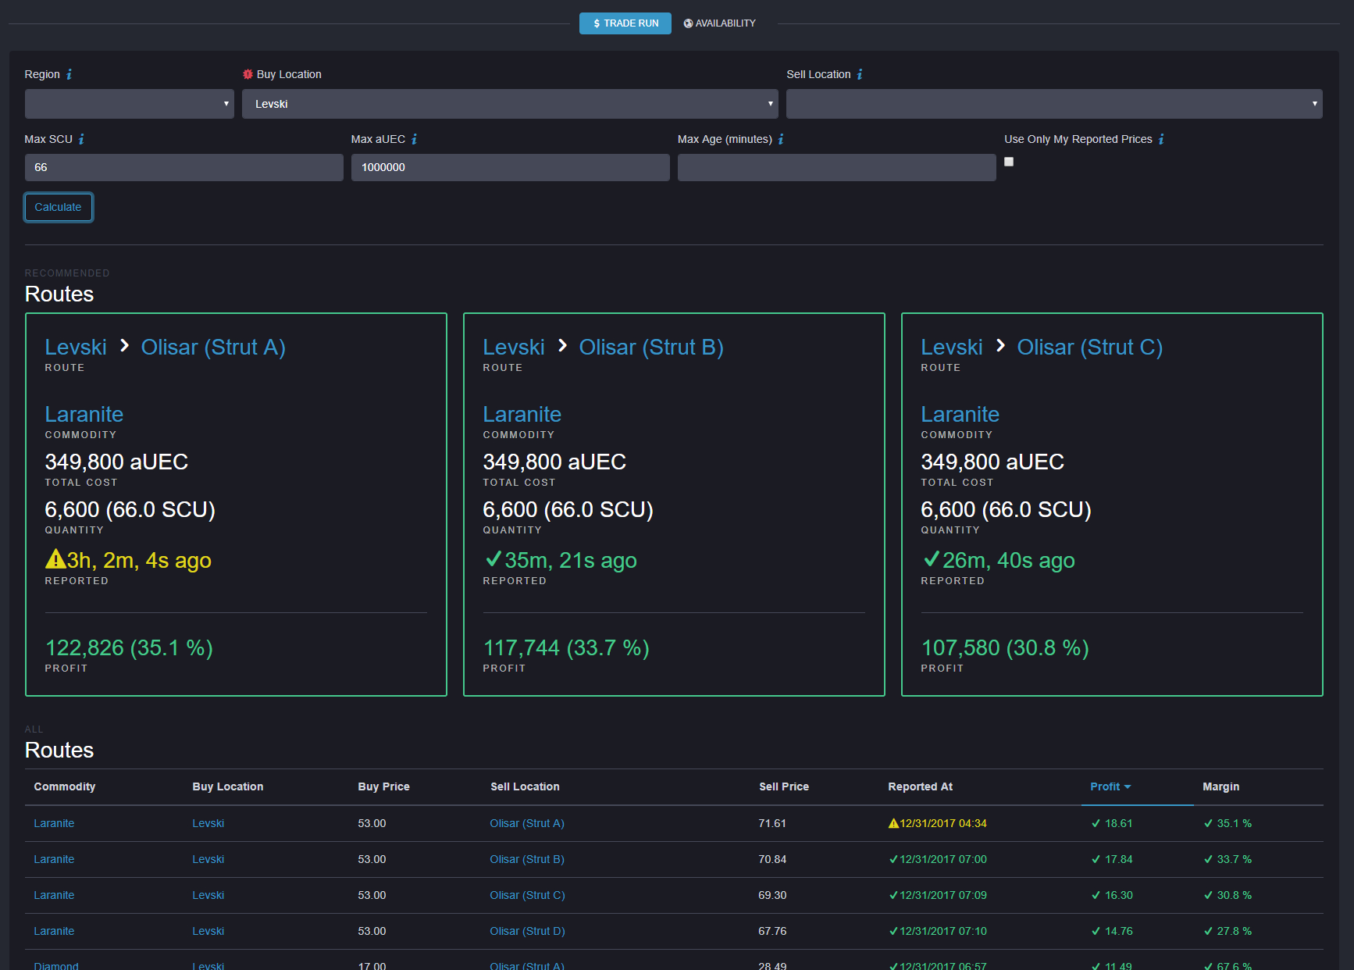The width and height of the screenshot is (1354, 970).
Task: Switch to the Availability tab
Action: point(719,23)
